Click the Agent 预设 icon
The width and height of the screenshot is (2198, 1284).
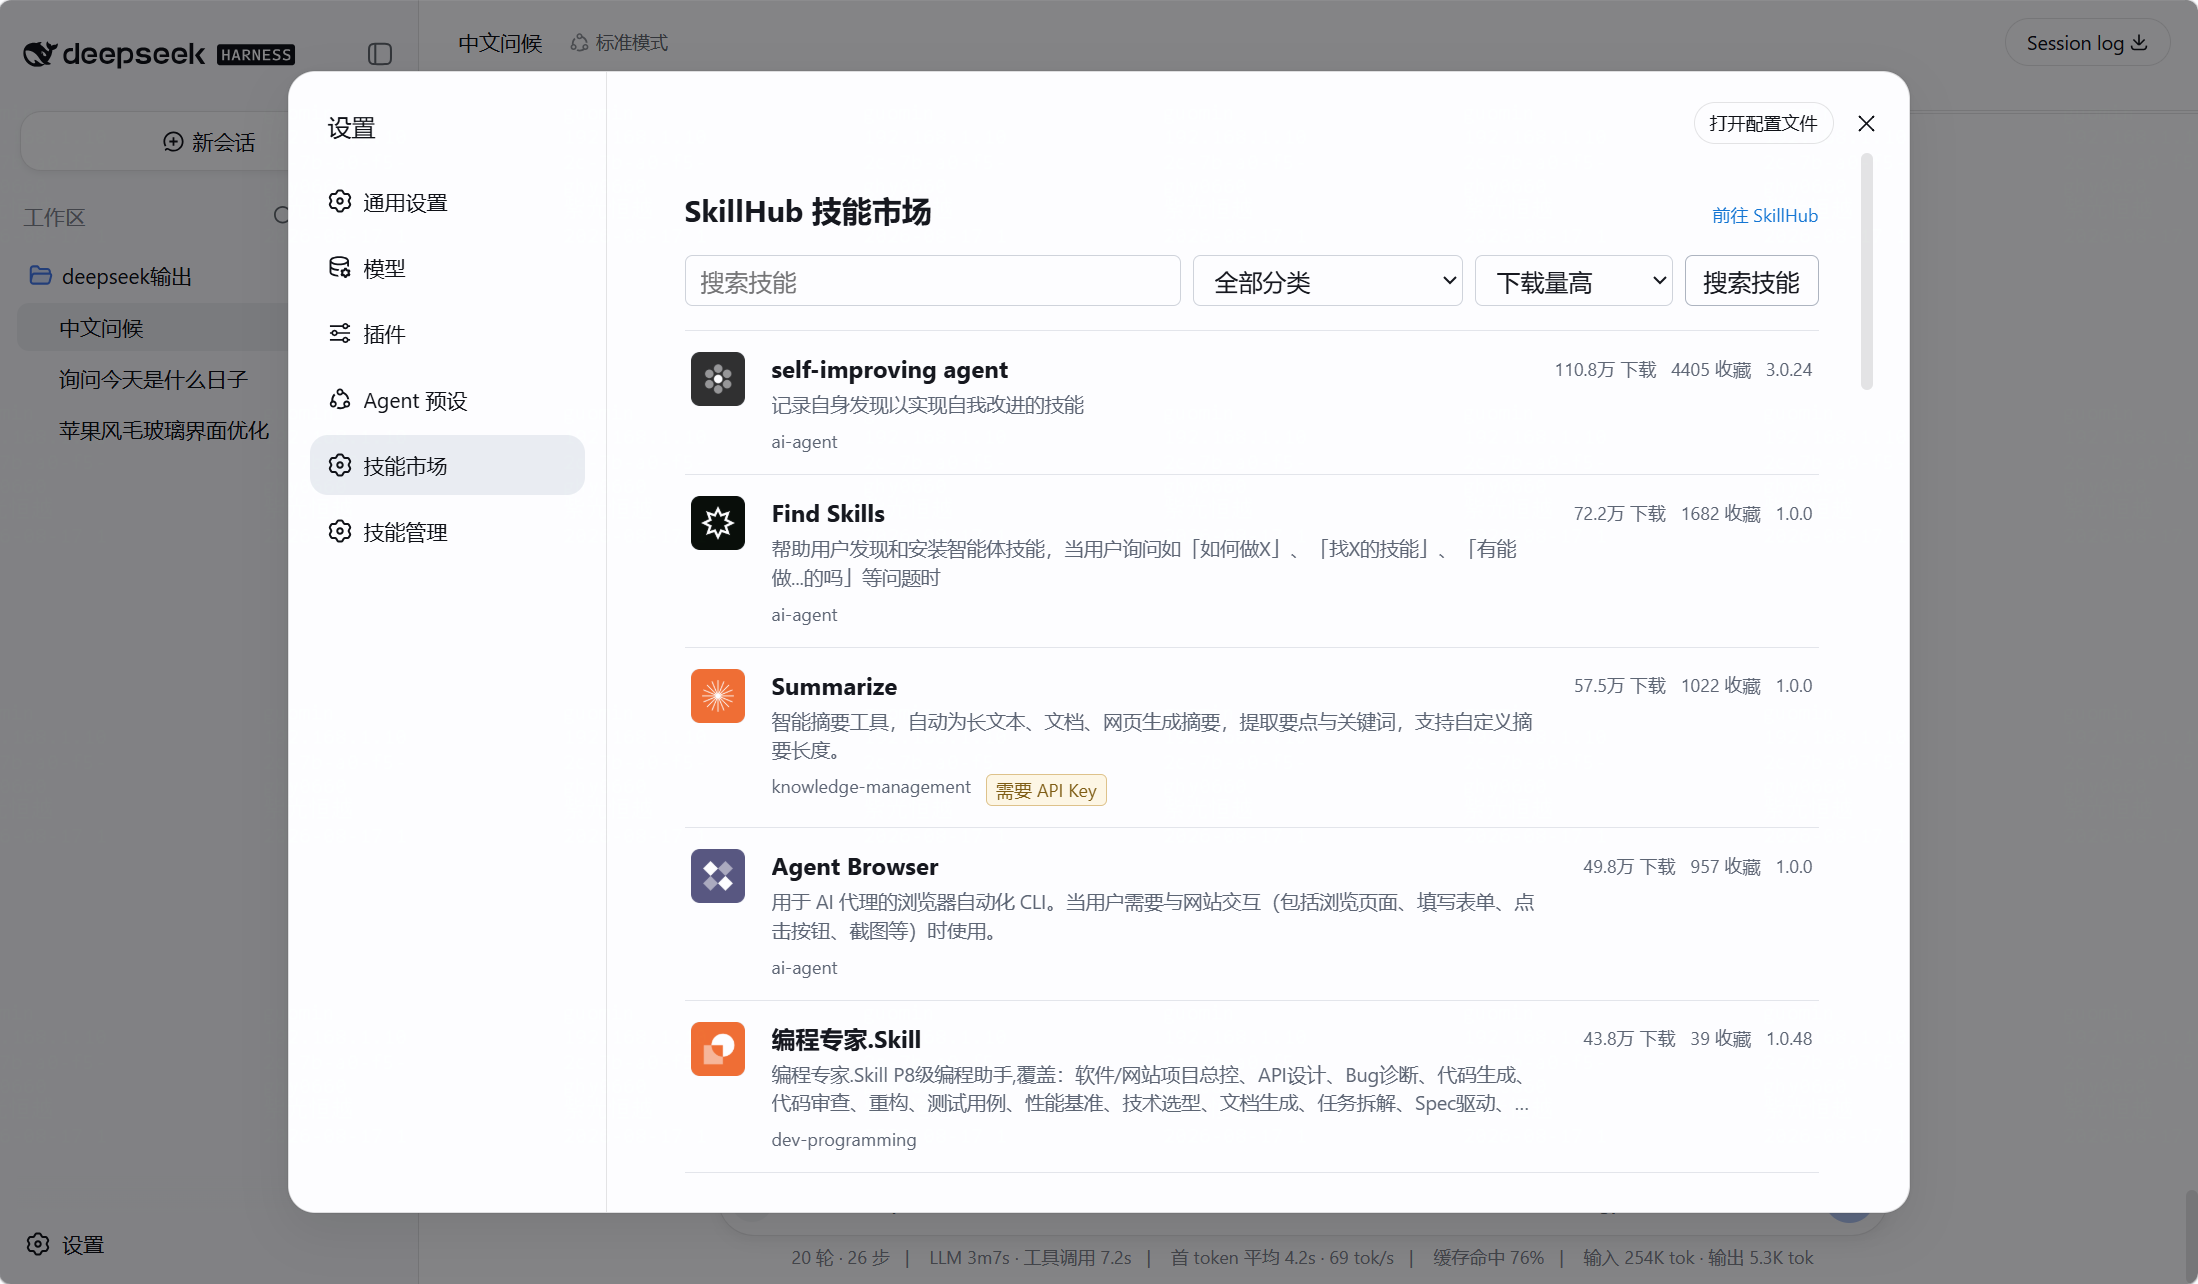click(x=340, y=400)
